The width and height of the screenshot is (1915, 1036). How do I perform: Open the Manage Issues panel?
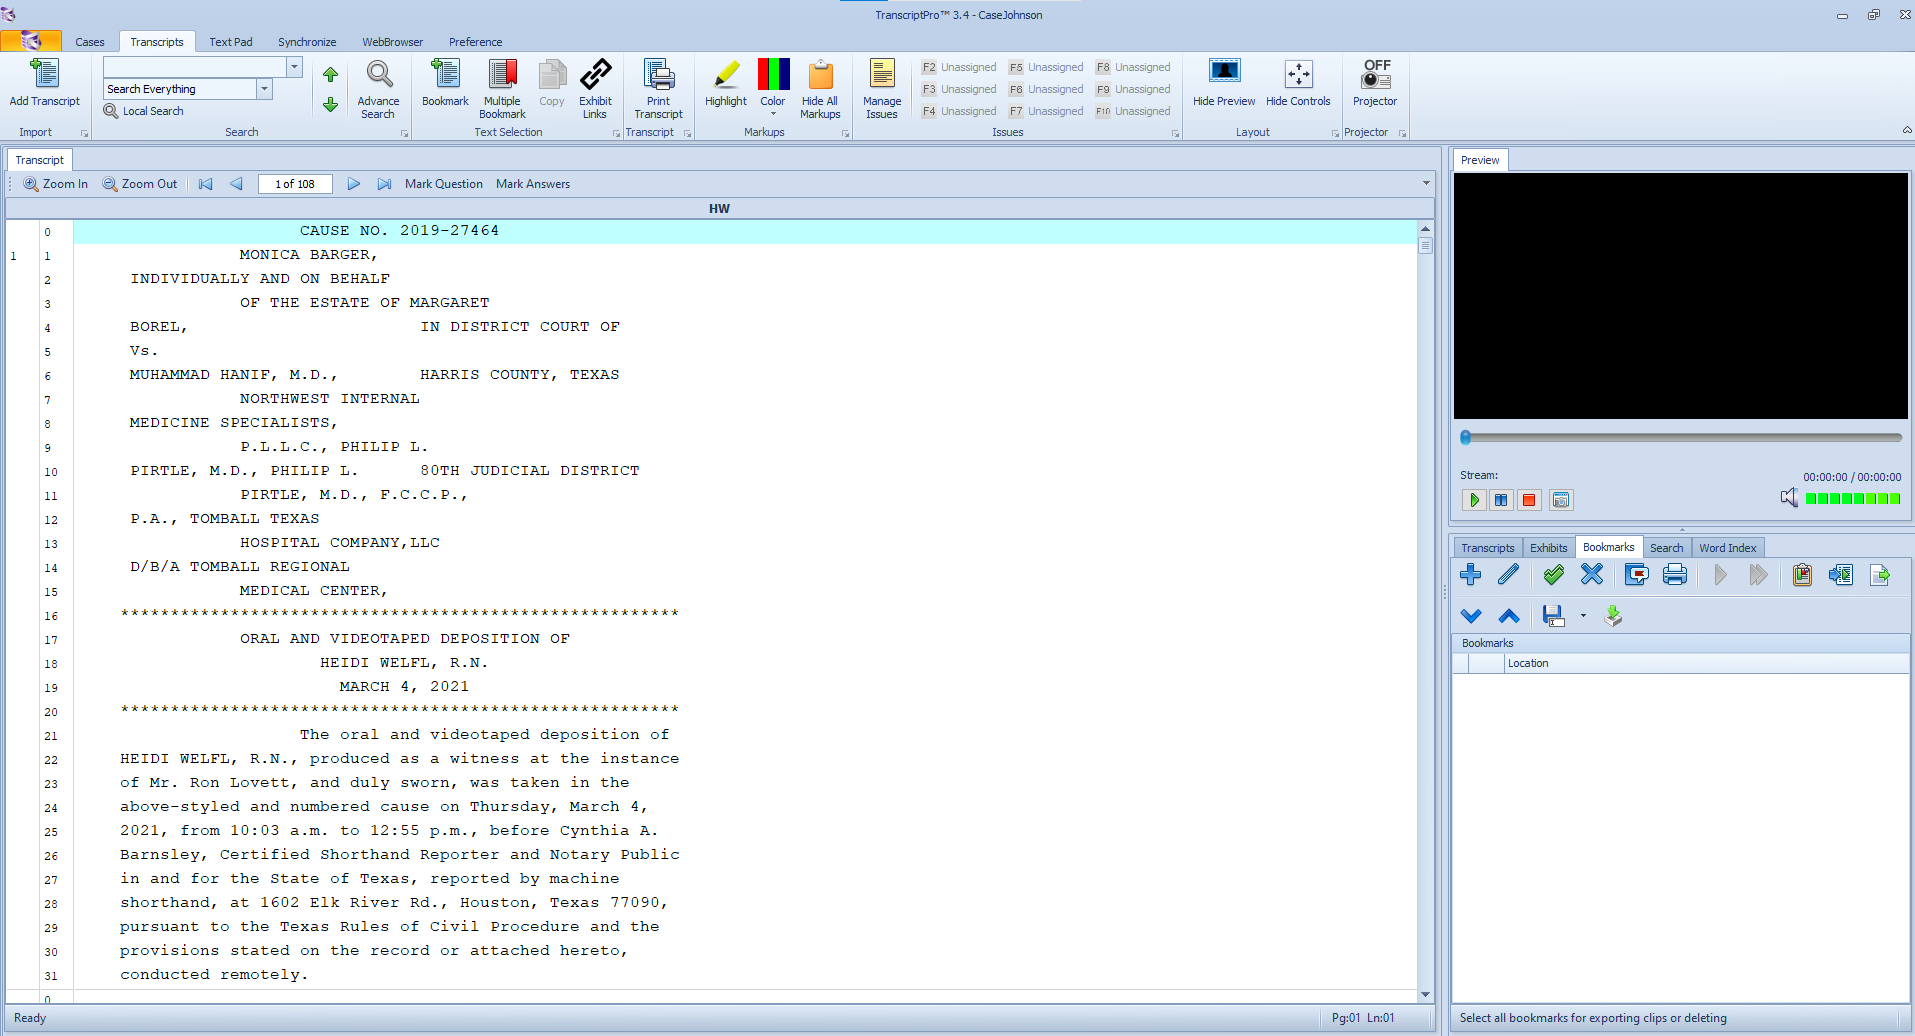click(881, 88)
